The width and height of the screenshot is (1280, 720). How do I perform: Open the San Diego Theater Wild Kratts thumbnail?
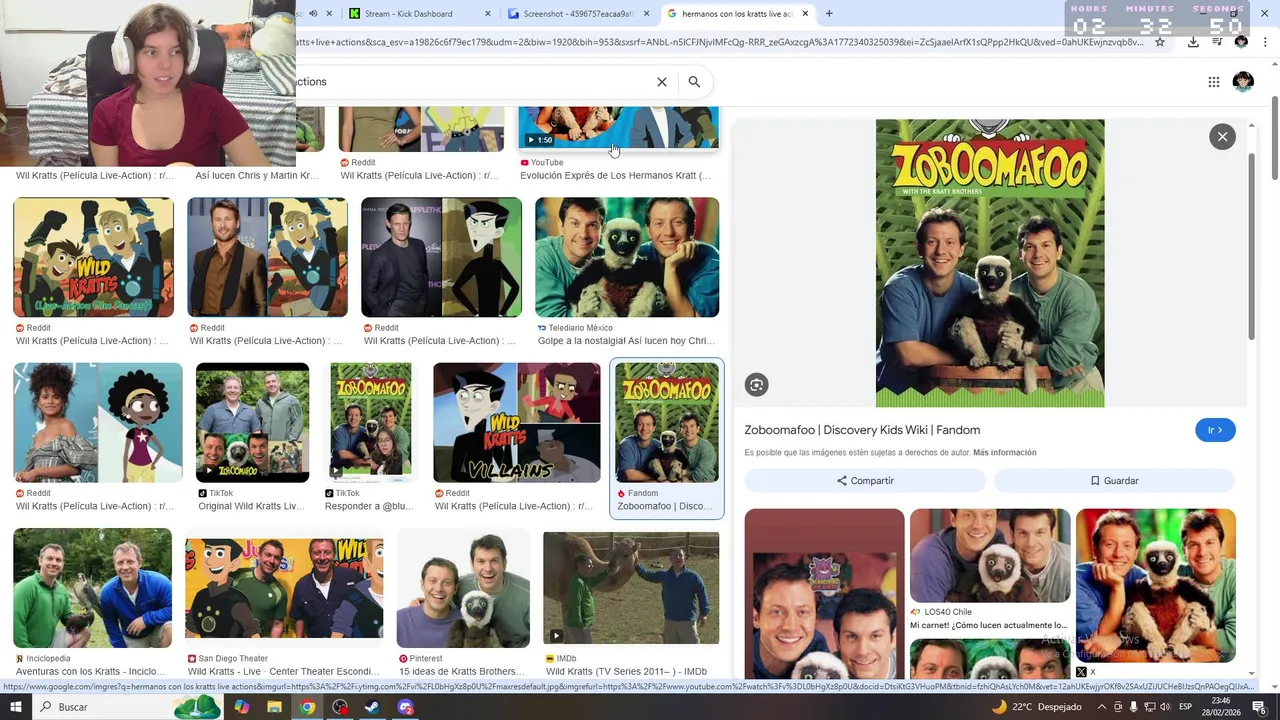point(284,588)
